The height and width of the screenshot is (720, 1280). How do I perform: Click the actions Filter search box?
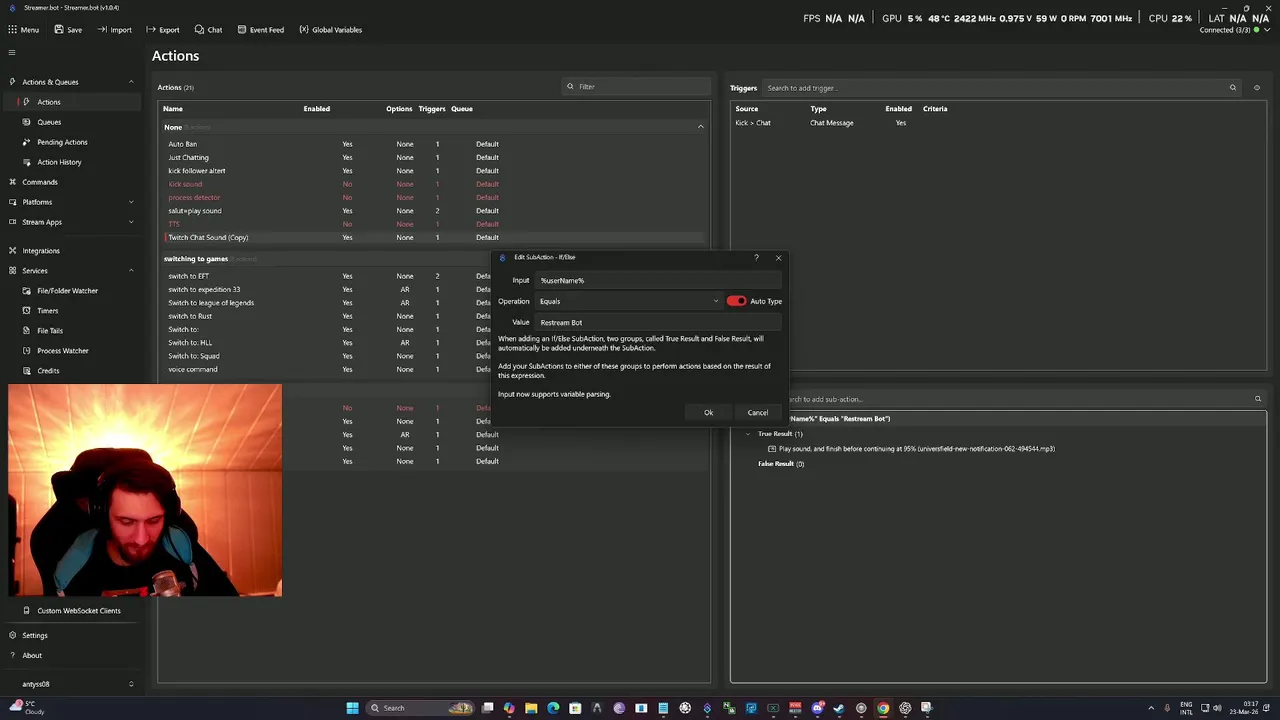tap(636, 87)
